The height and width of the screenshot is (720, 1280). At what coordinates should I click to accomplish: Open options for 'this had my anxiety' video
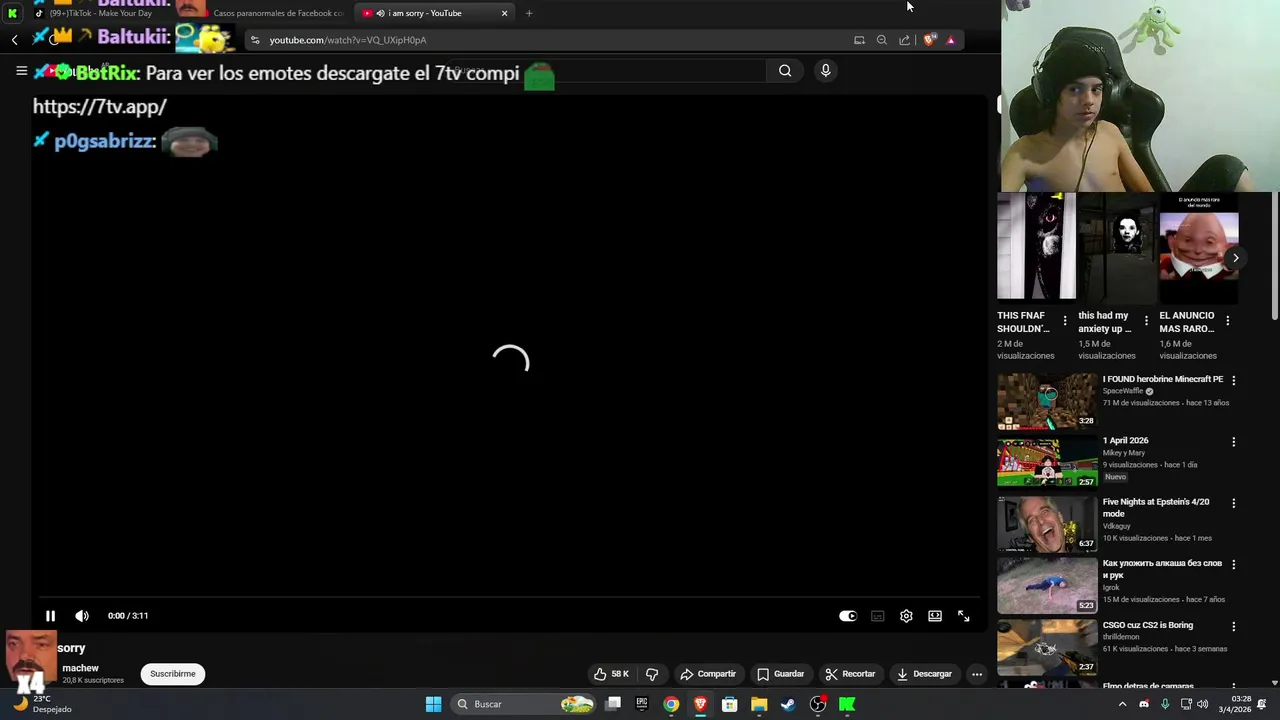point(1146,321)
